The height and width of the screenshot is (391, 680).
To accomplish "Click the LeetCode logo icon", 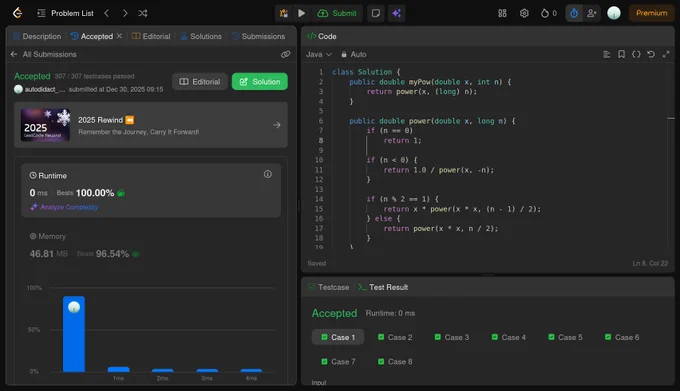I will click(x=17, y=13).
